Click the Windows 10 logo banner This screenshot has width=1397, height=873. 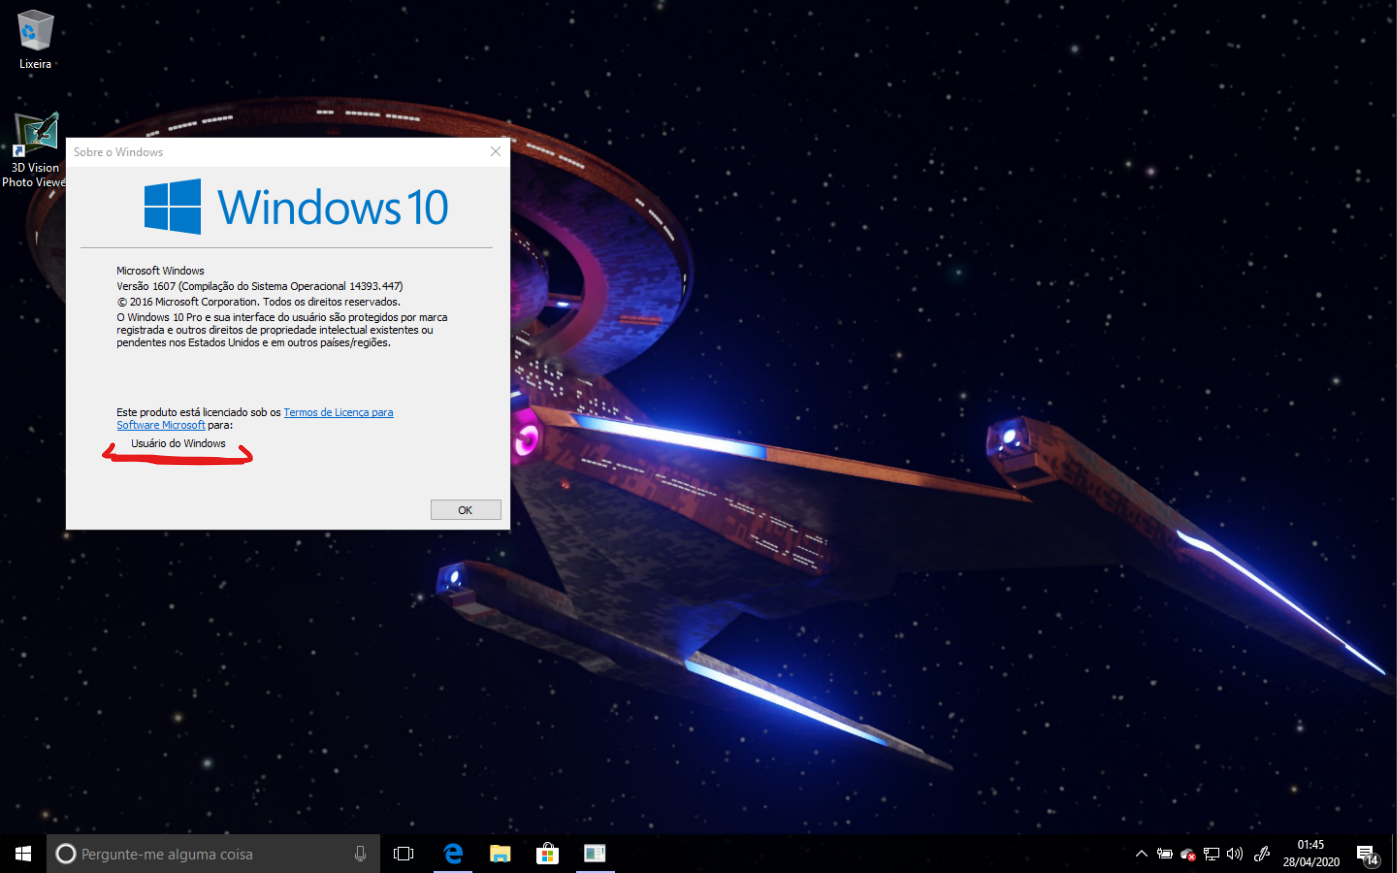pos(296,207)
